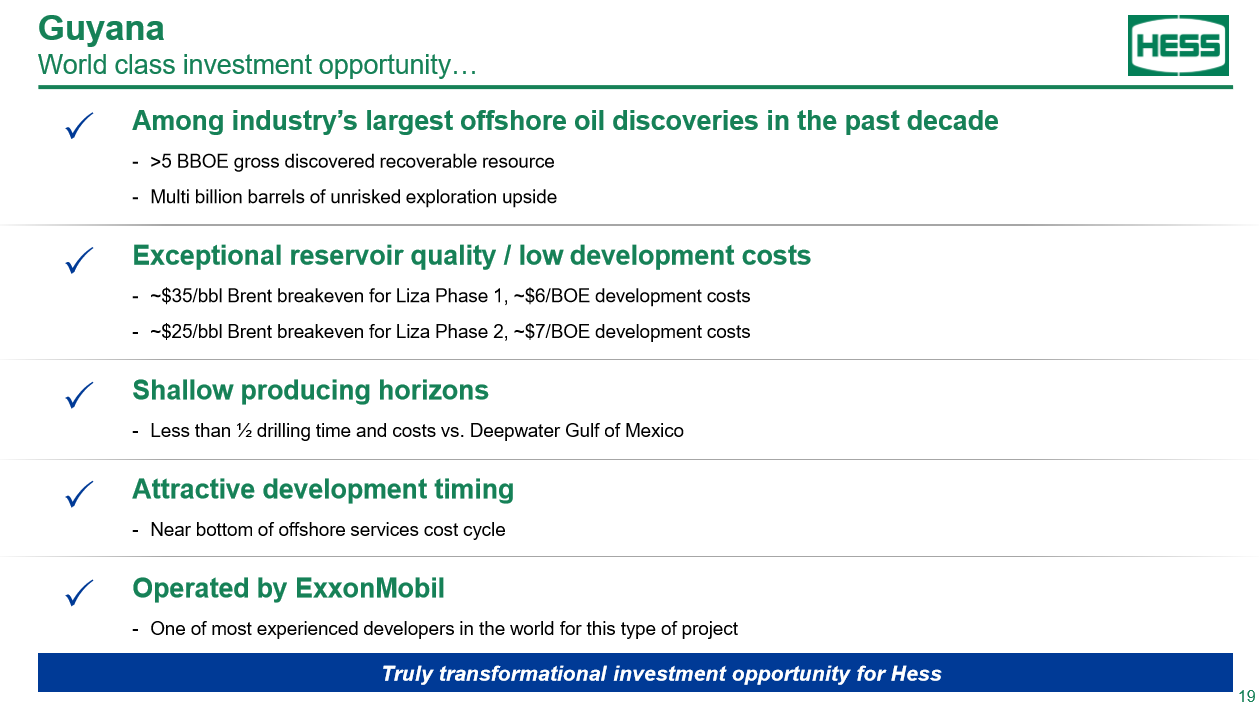
Task: Click the Among industry's largest offshore discoveries heading
Action: [565, 121]
